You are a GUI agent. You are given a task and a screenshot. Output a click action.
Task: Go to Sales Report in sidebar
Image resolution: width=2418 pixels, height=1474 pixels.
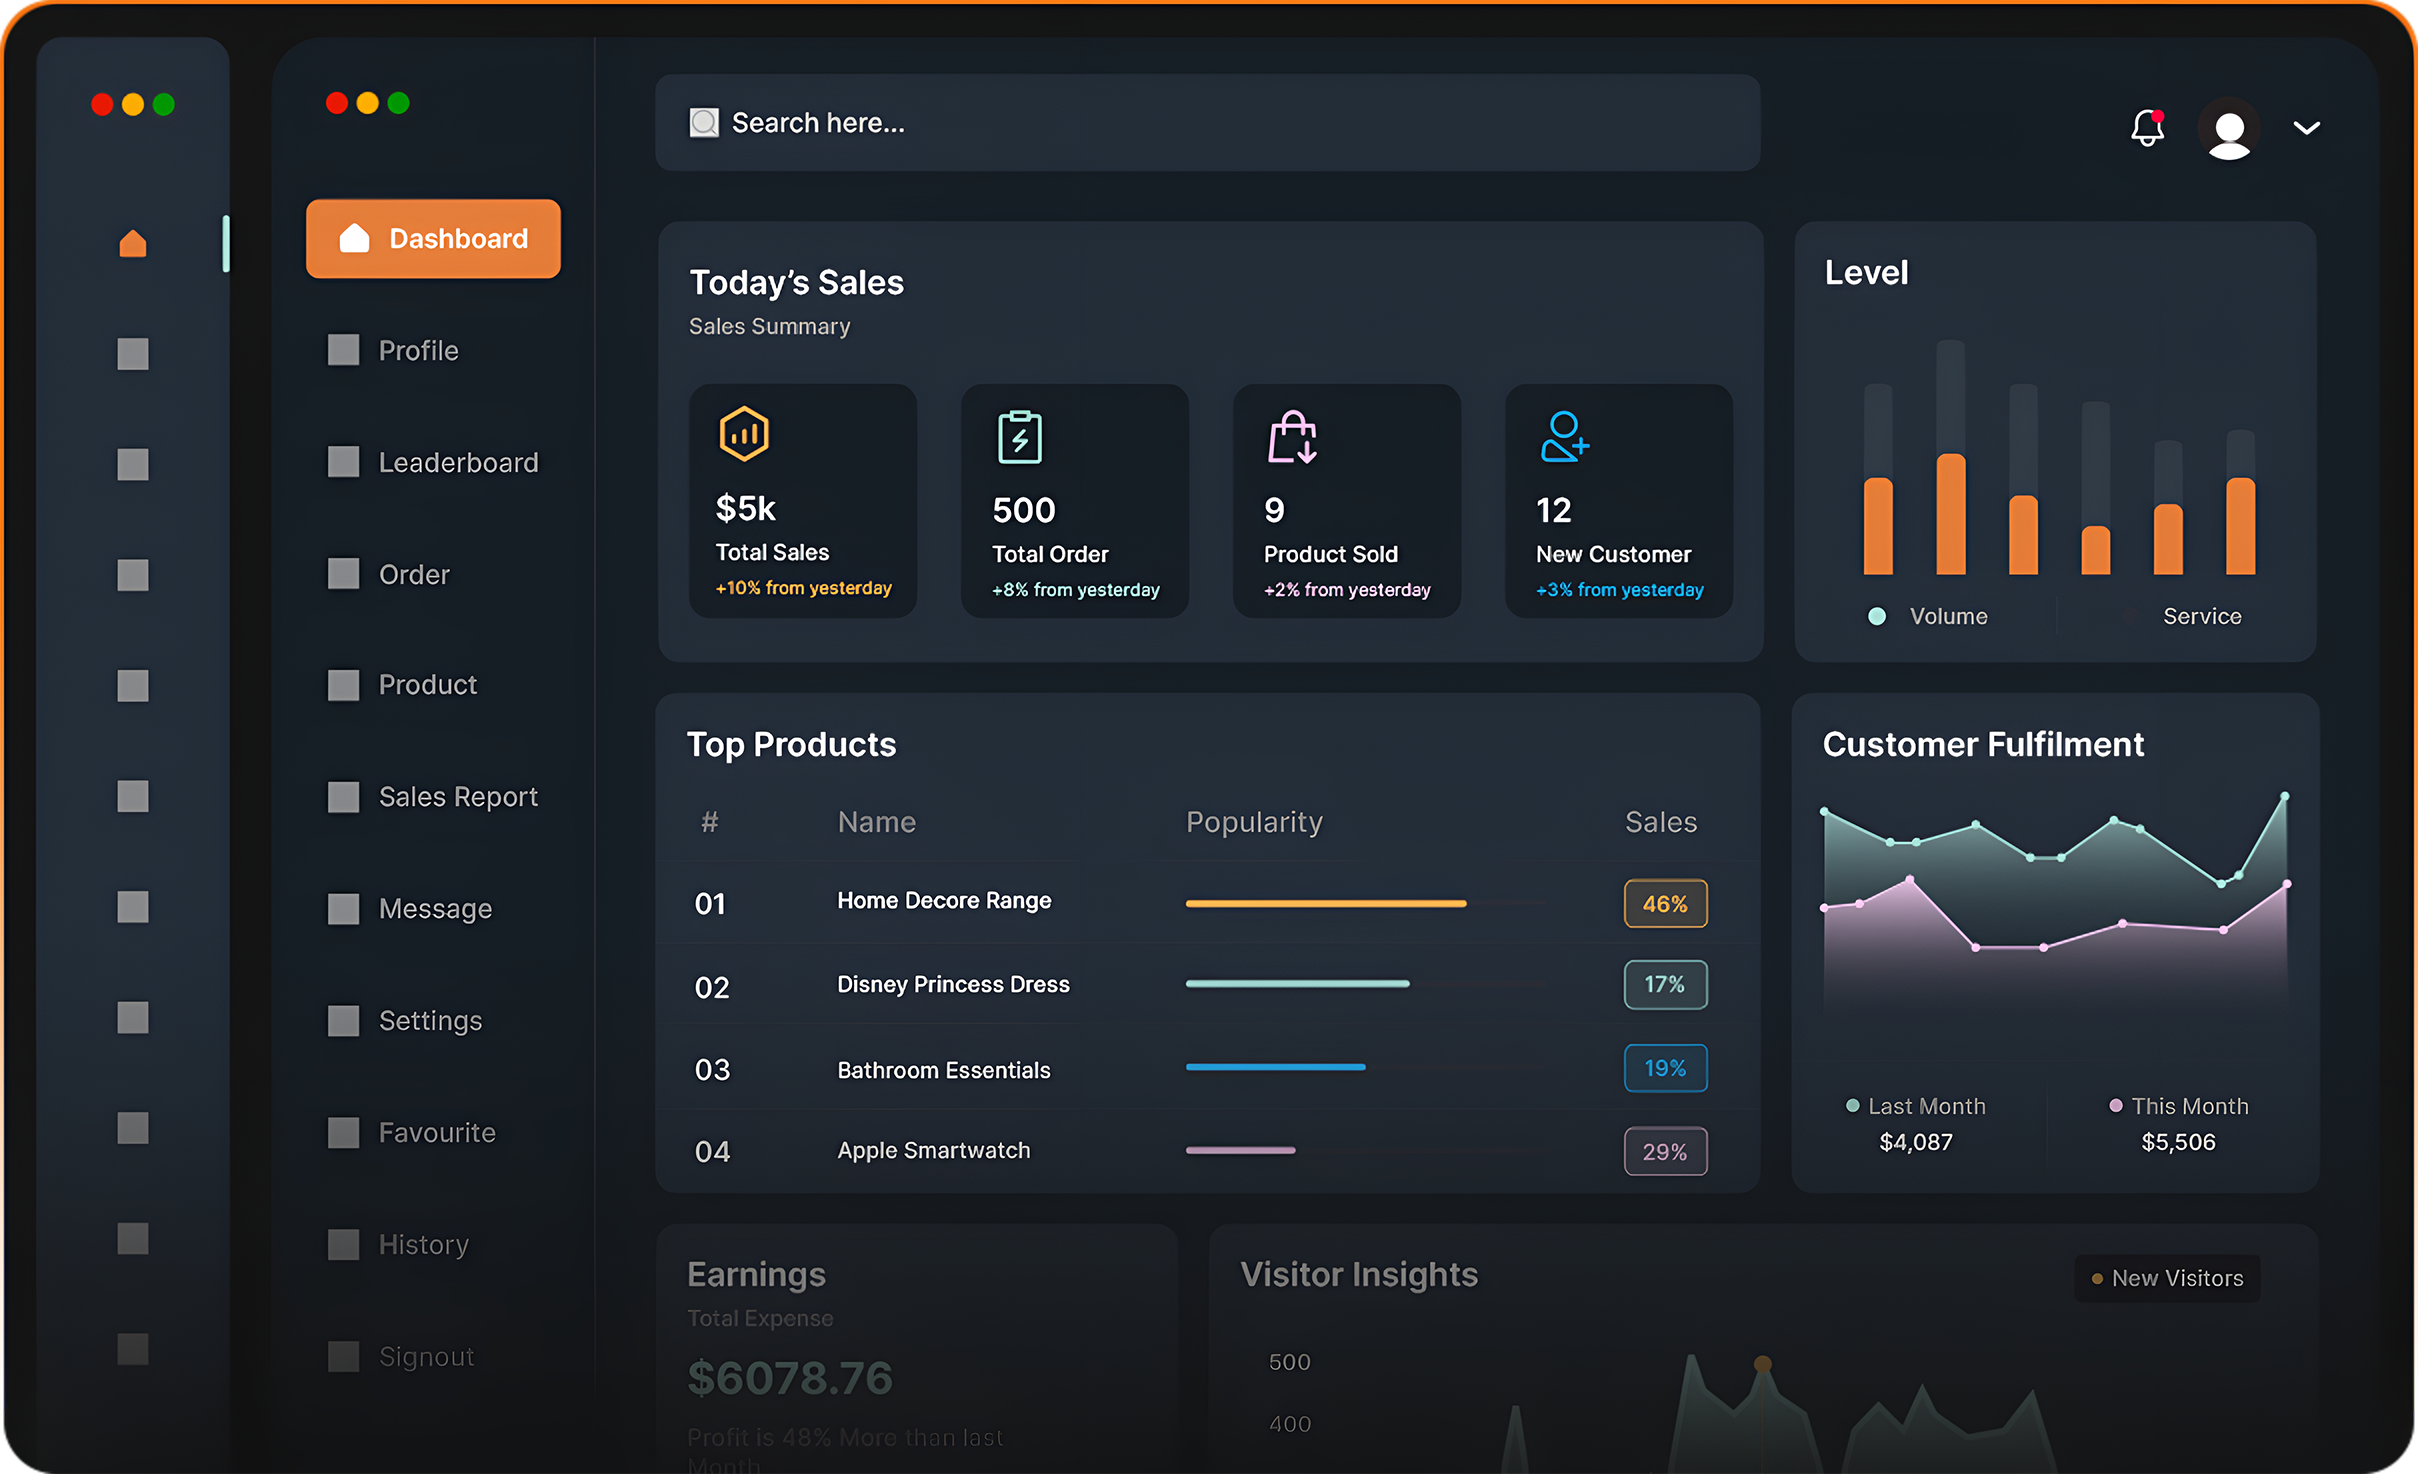pyautogui.click(x=457, y=797)
